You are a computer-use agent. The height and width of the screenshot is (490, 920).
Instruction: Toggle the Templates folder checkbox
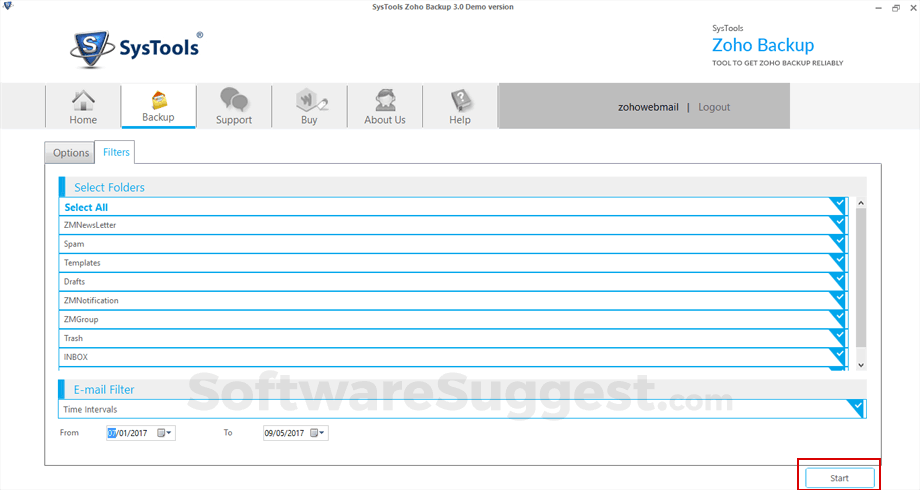pos(838,261)
